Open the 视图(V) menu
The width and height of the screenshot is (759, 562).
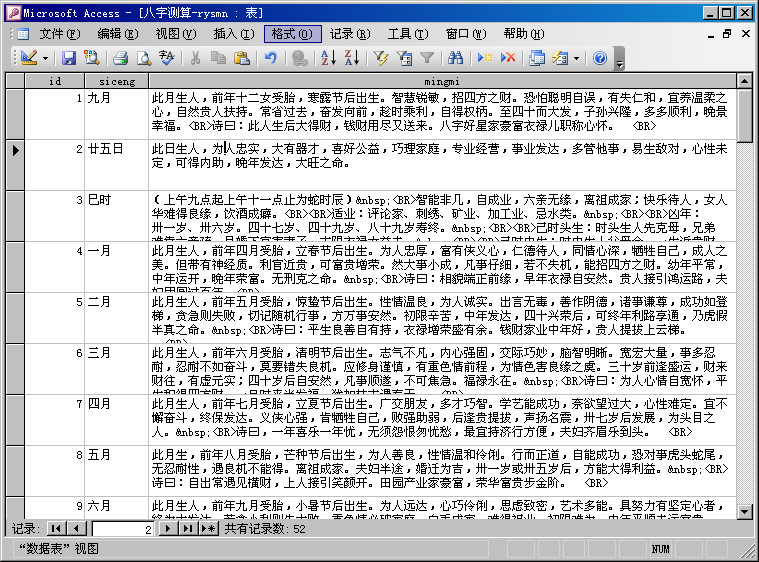tap(176, 34)
